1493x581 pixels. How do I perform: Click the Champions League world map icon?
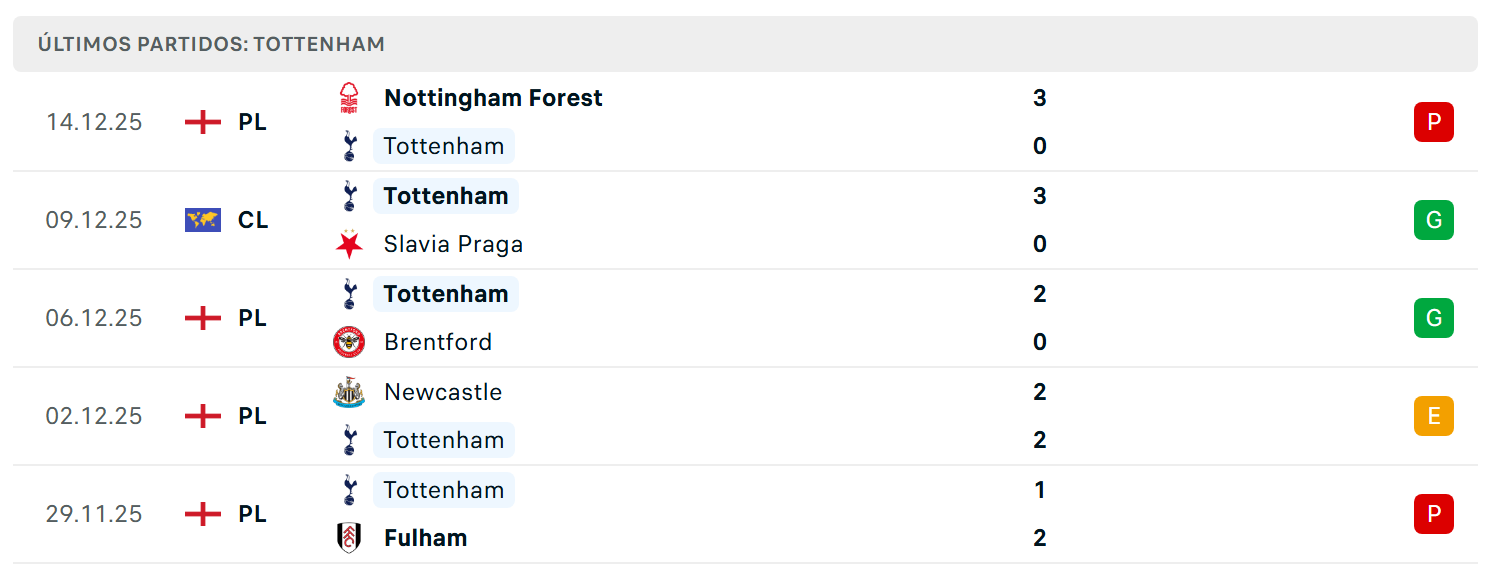[203, 220]
